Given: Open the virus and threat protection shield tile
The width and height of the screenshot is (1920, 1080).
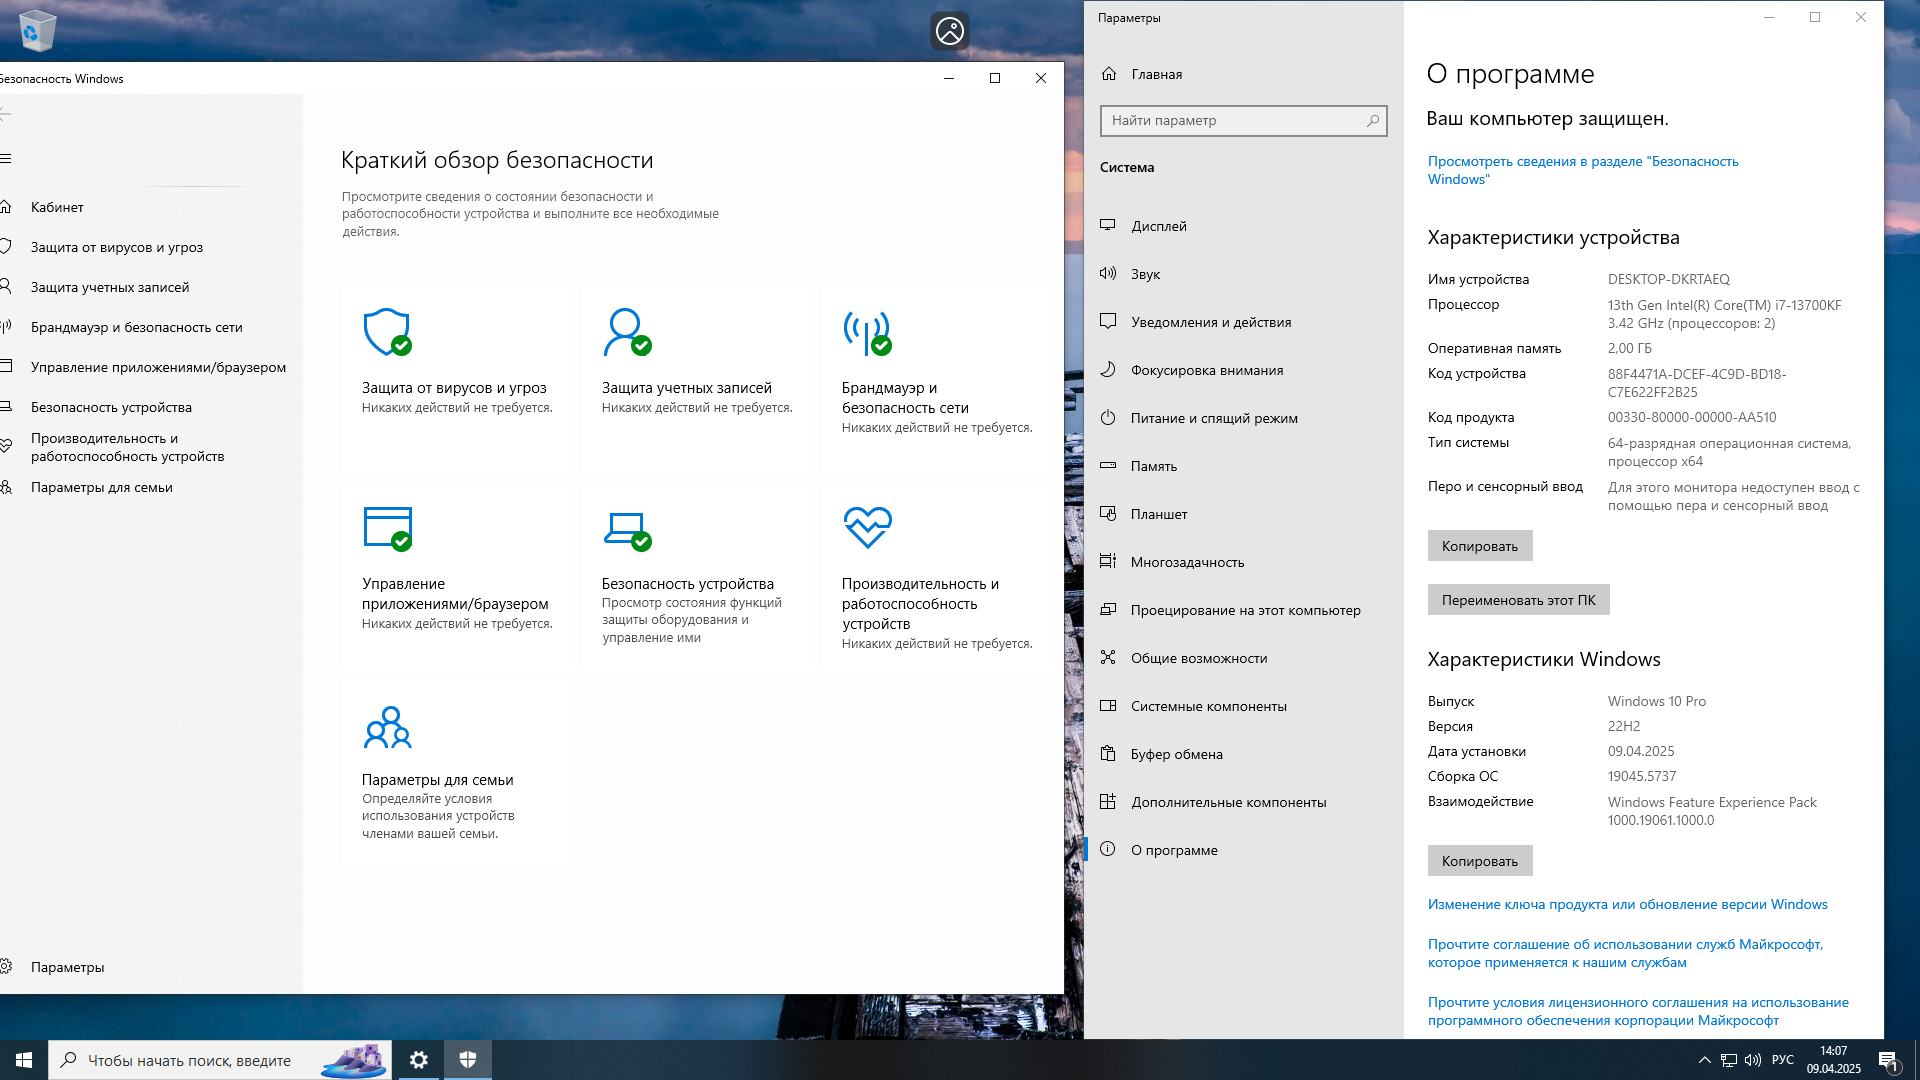Looking at the screenshot, I should [x=387, y=332].
